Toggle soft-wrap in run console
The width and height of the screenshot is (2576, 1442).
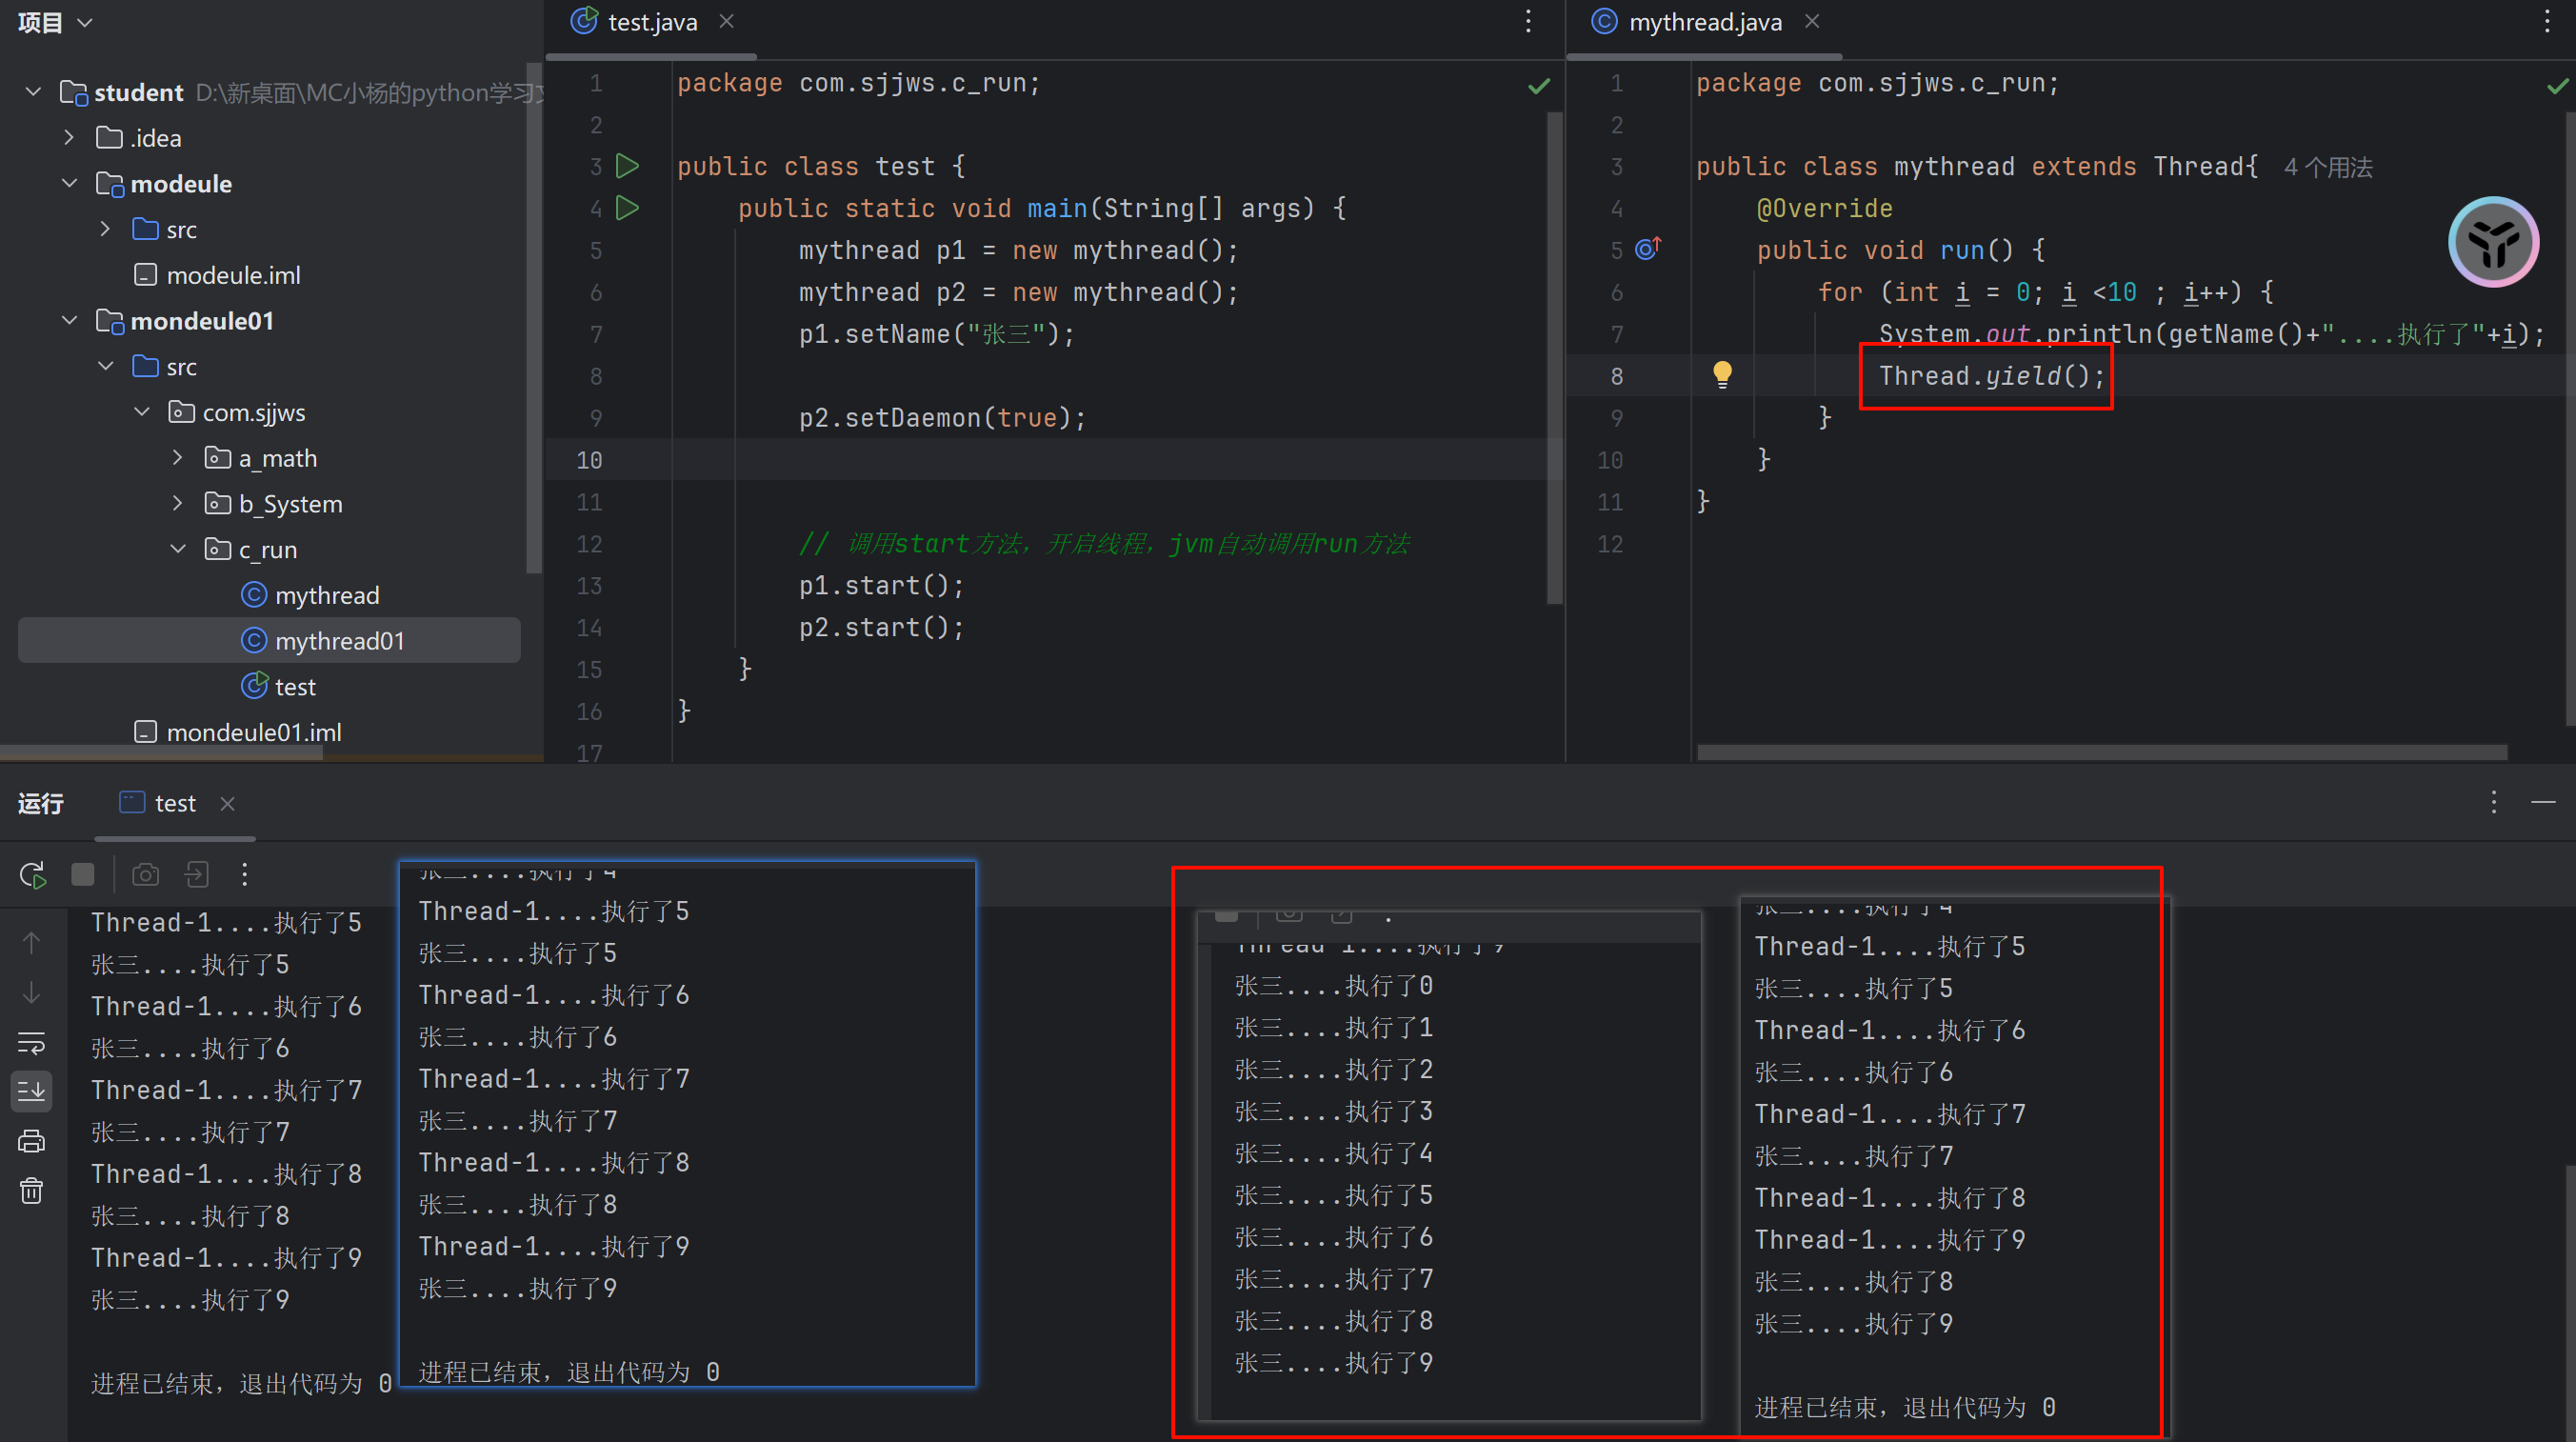click(32, 1043)
